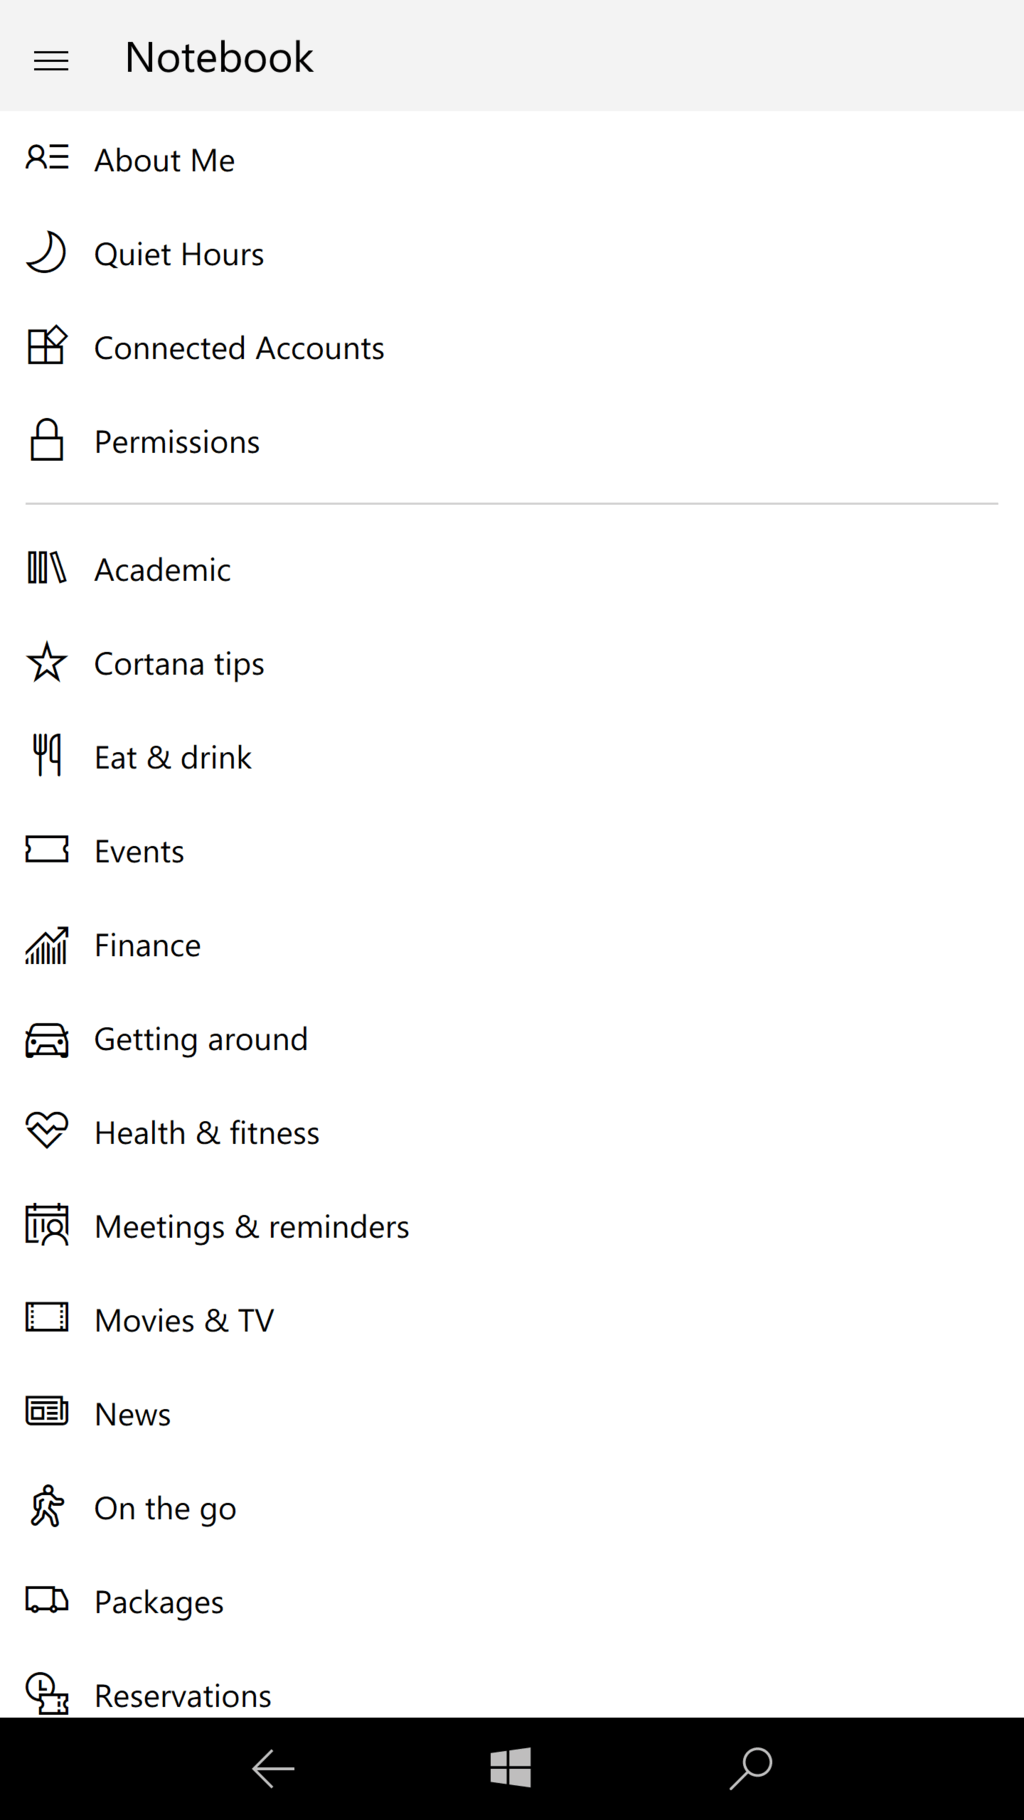Open the Reservations category
The height and width of the screenshot is (1820, 1024).
[182, 1695]
